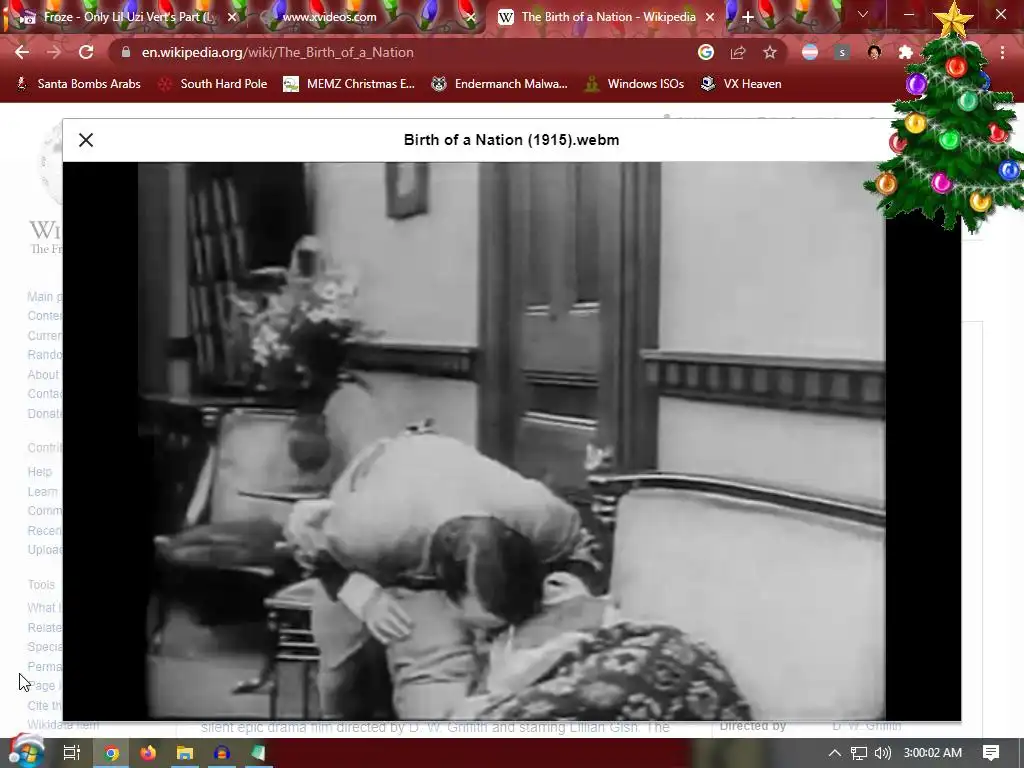This screenshot has height=768, width=1024.
Task: Close the Birth of a Nation Wikipedia tab
Action: pos(710,17)
